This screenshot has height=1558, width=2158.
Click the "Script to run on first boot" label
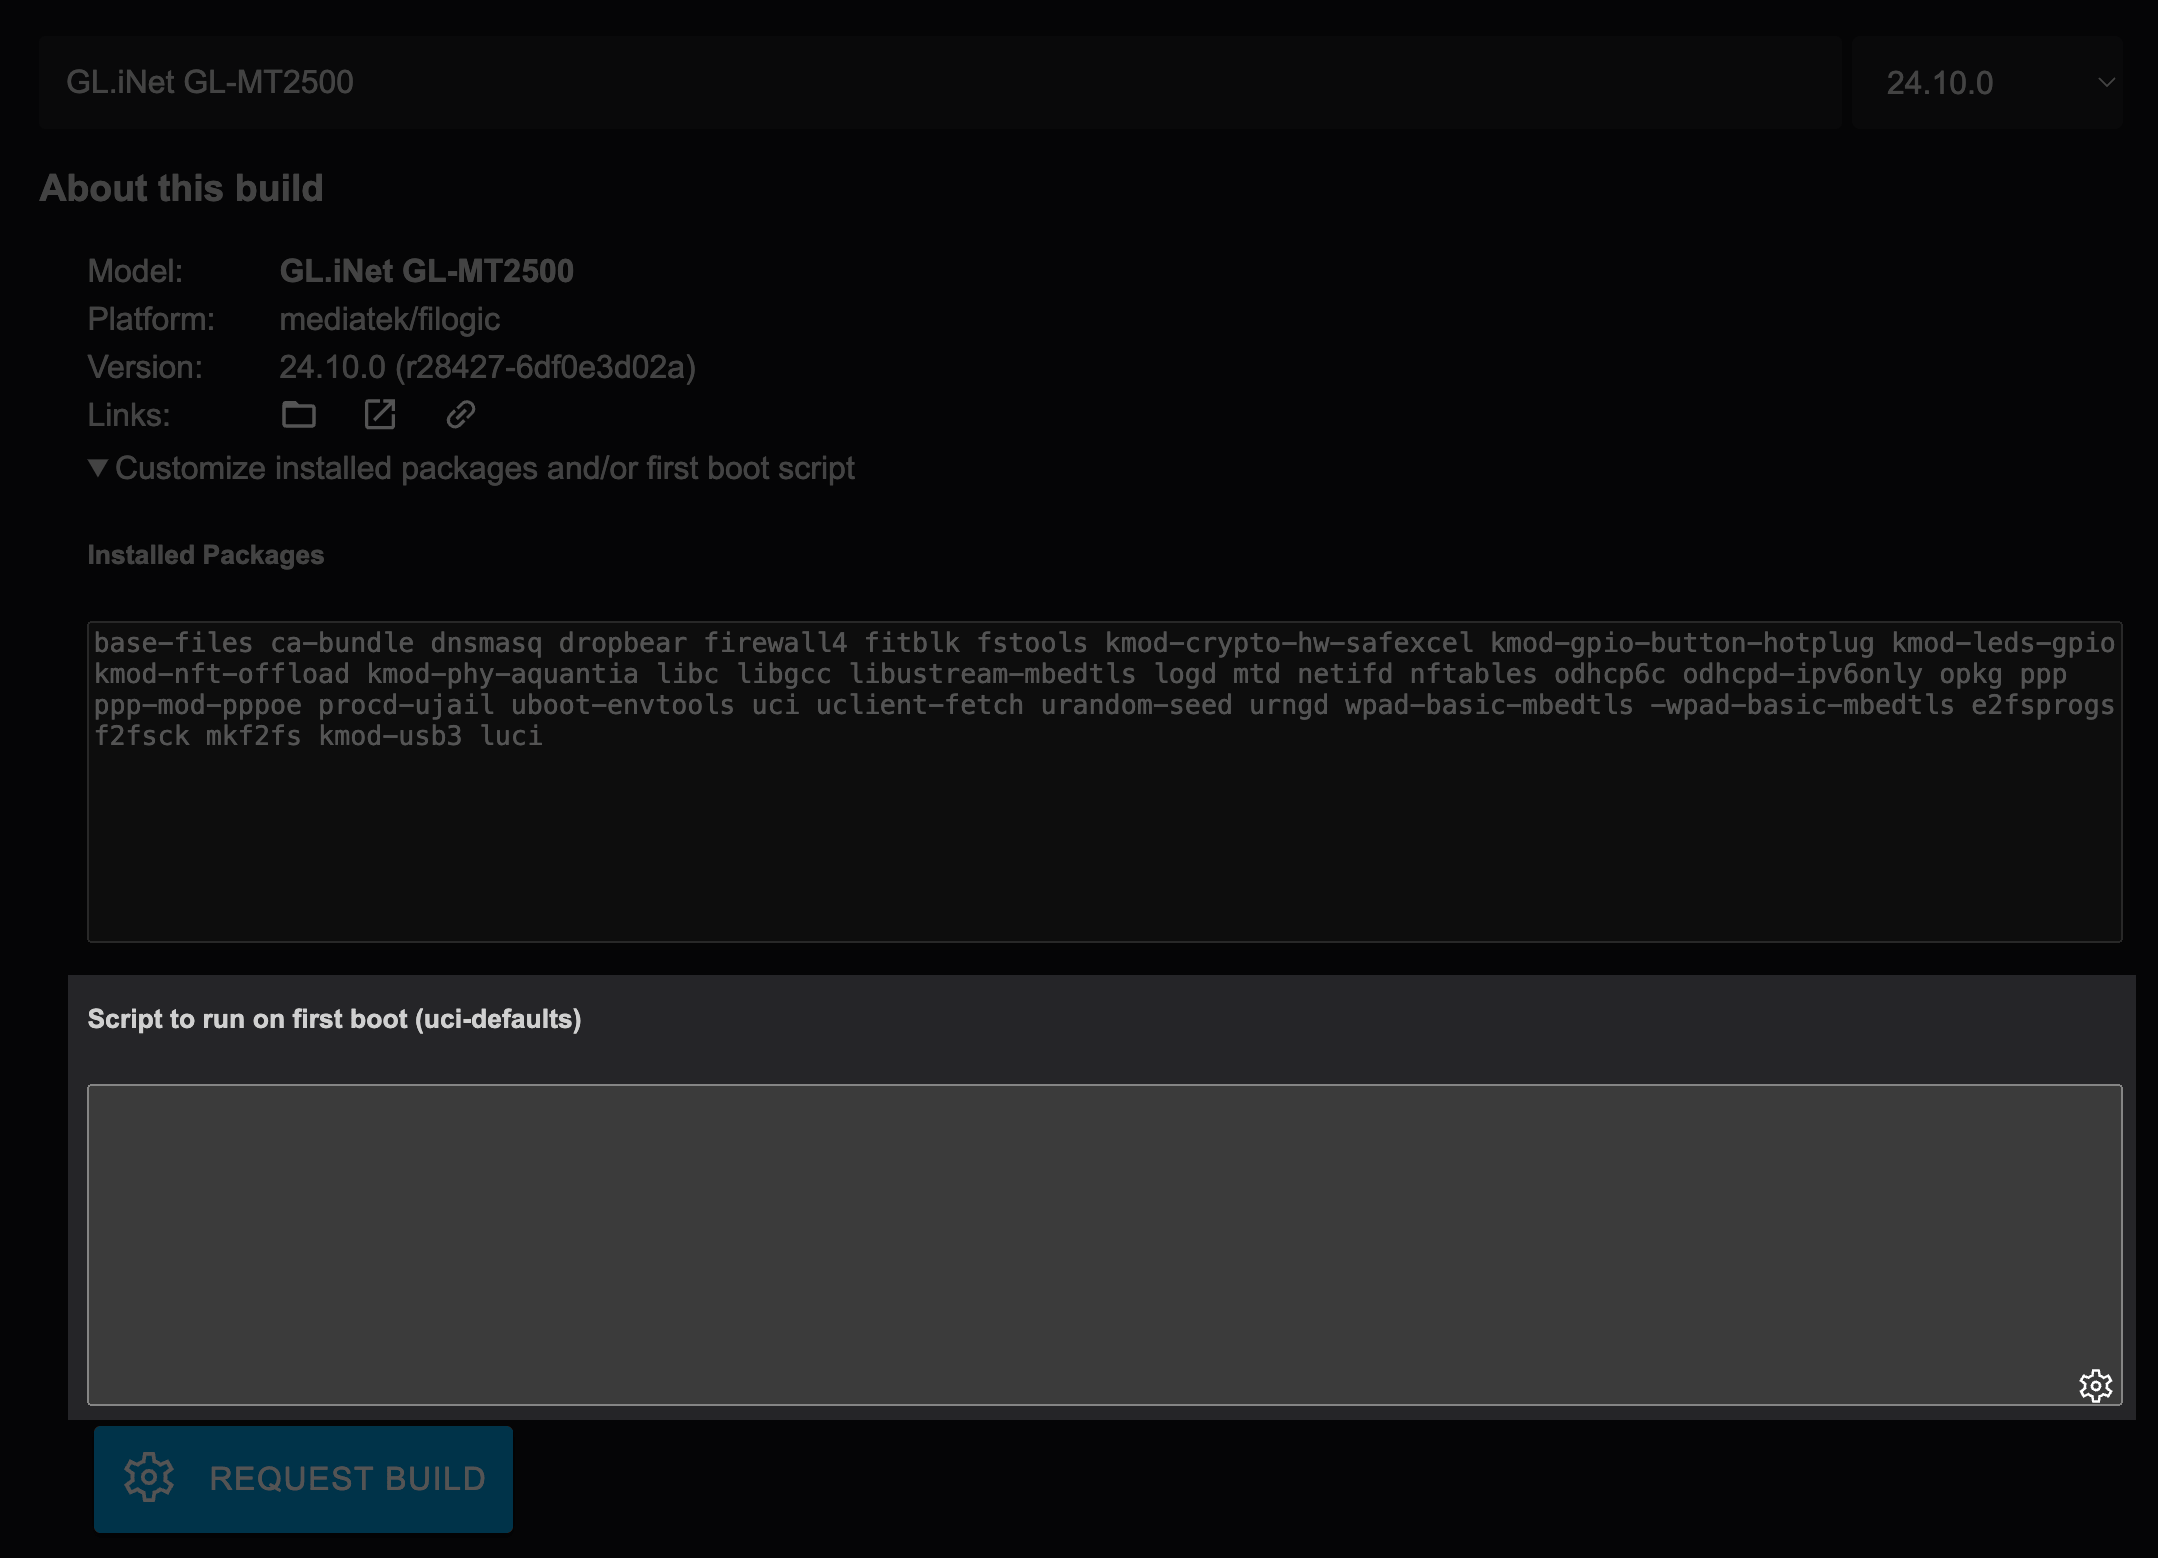point(335,1019)
